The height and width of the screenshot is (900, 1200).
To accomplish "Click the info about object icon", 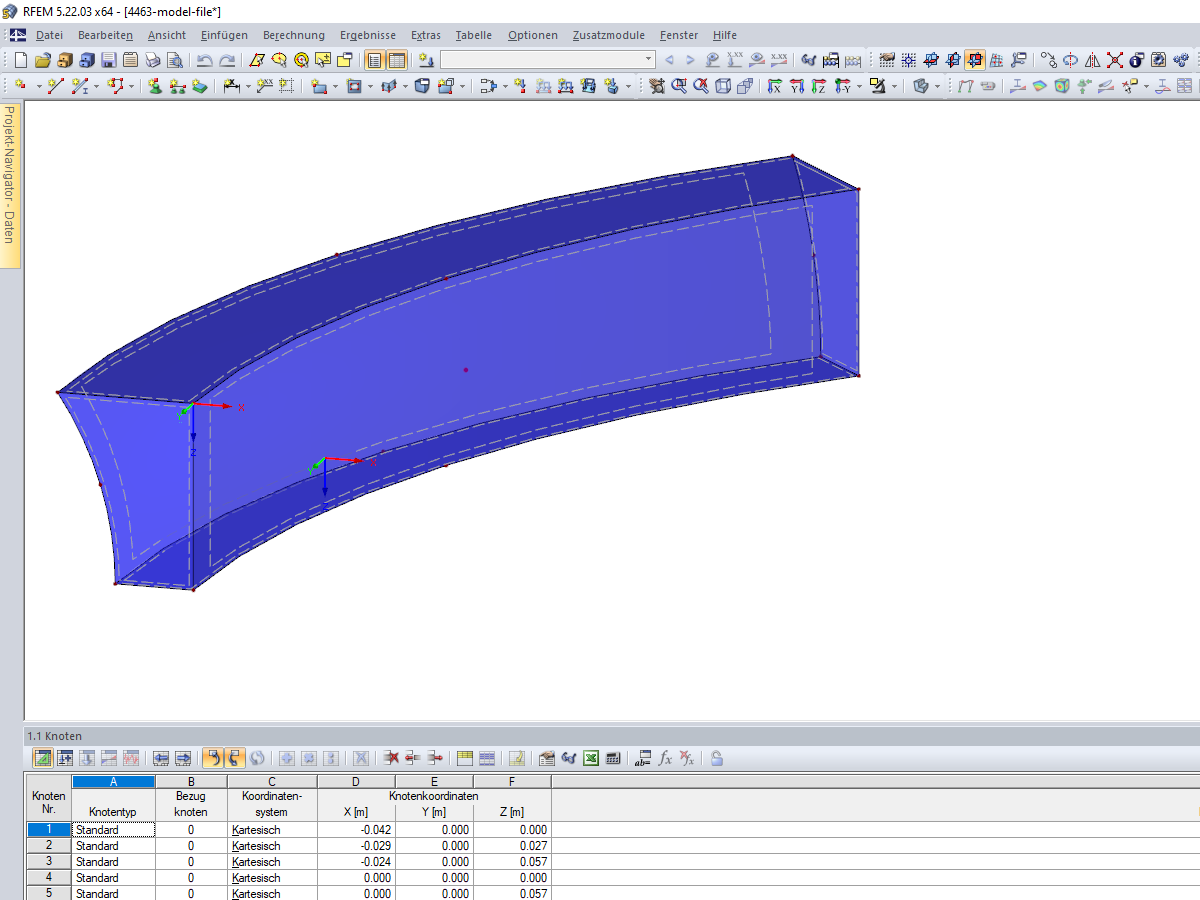I will 1136,60.
